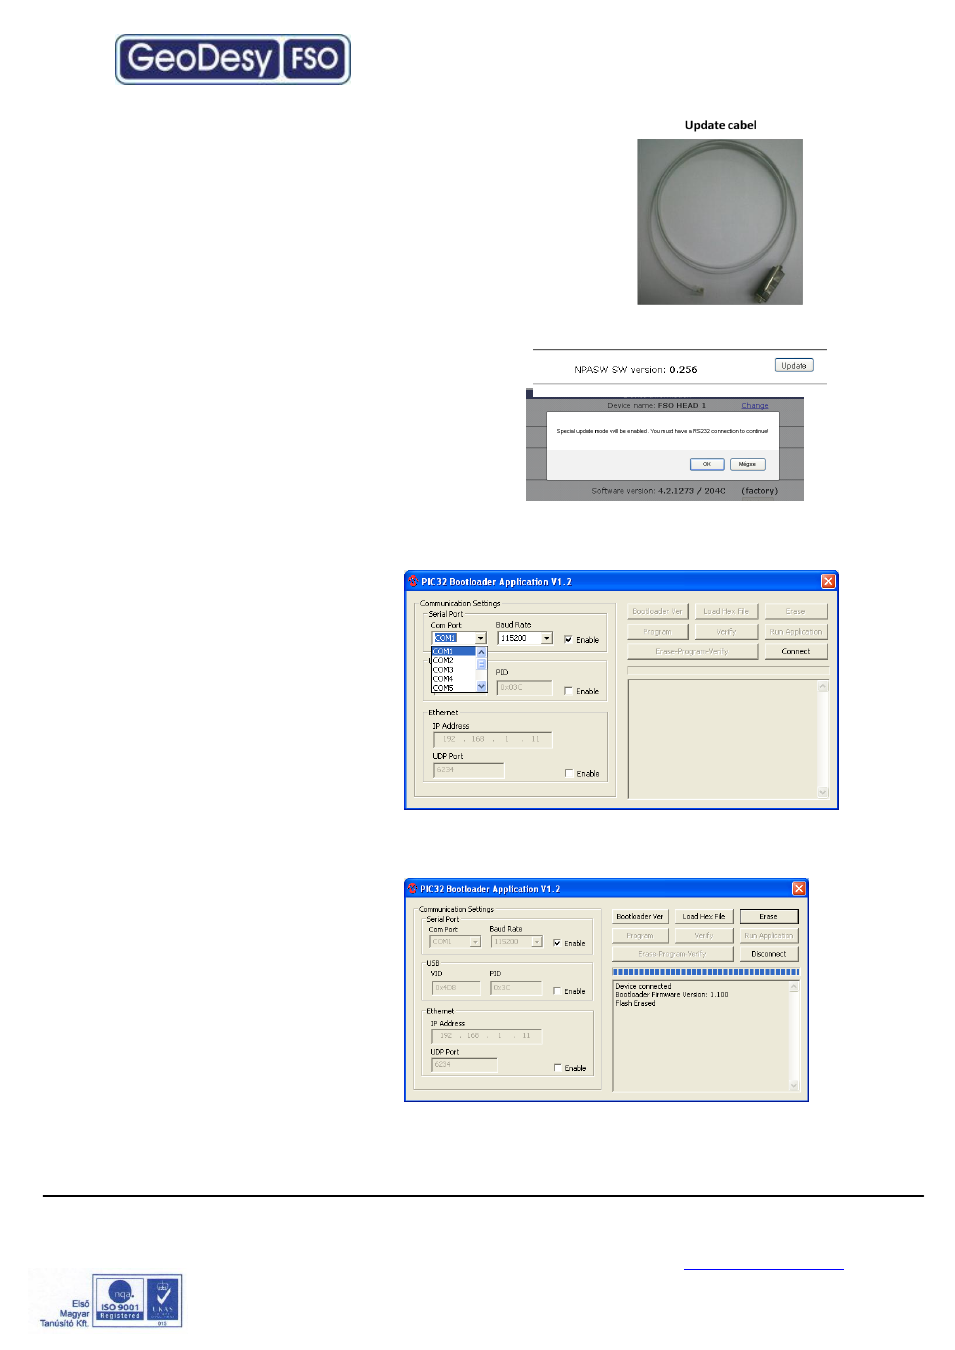The width and height of the screenshot is (955, 1350).
Task: Click the IP Address field in the connected window
Action: (487, 1036)
